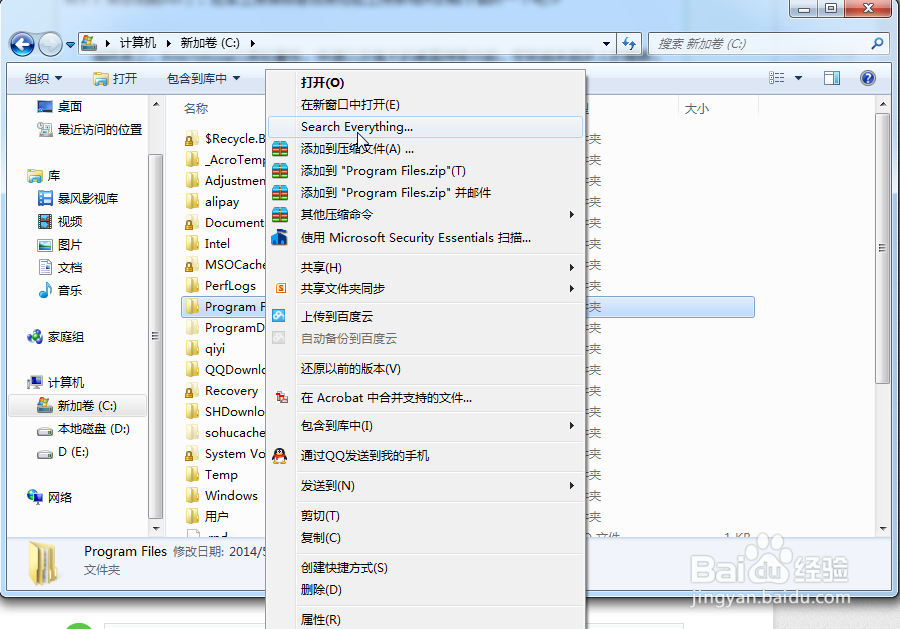Select 计算机 in the navigation tree

coord(55,382)
